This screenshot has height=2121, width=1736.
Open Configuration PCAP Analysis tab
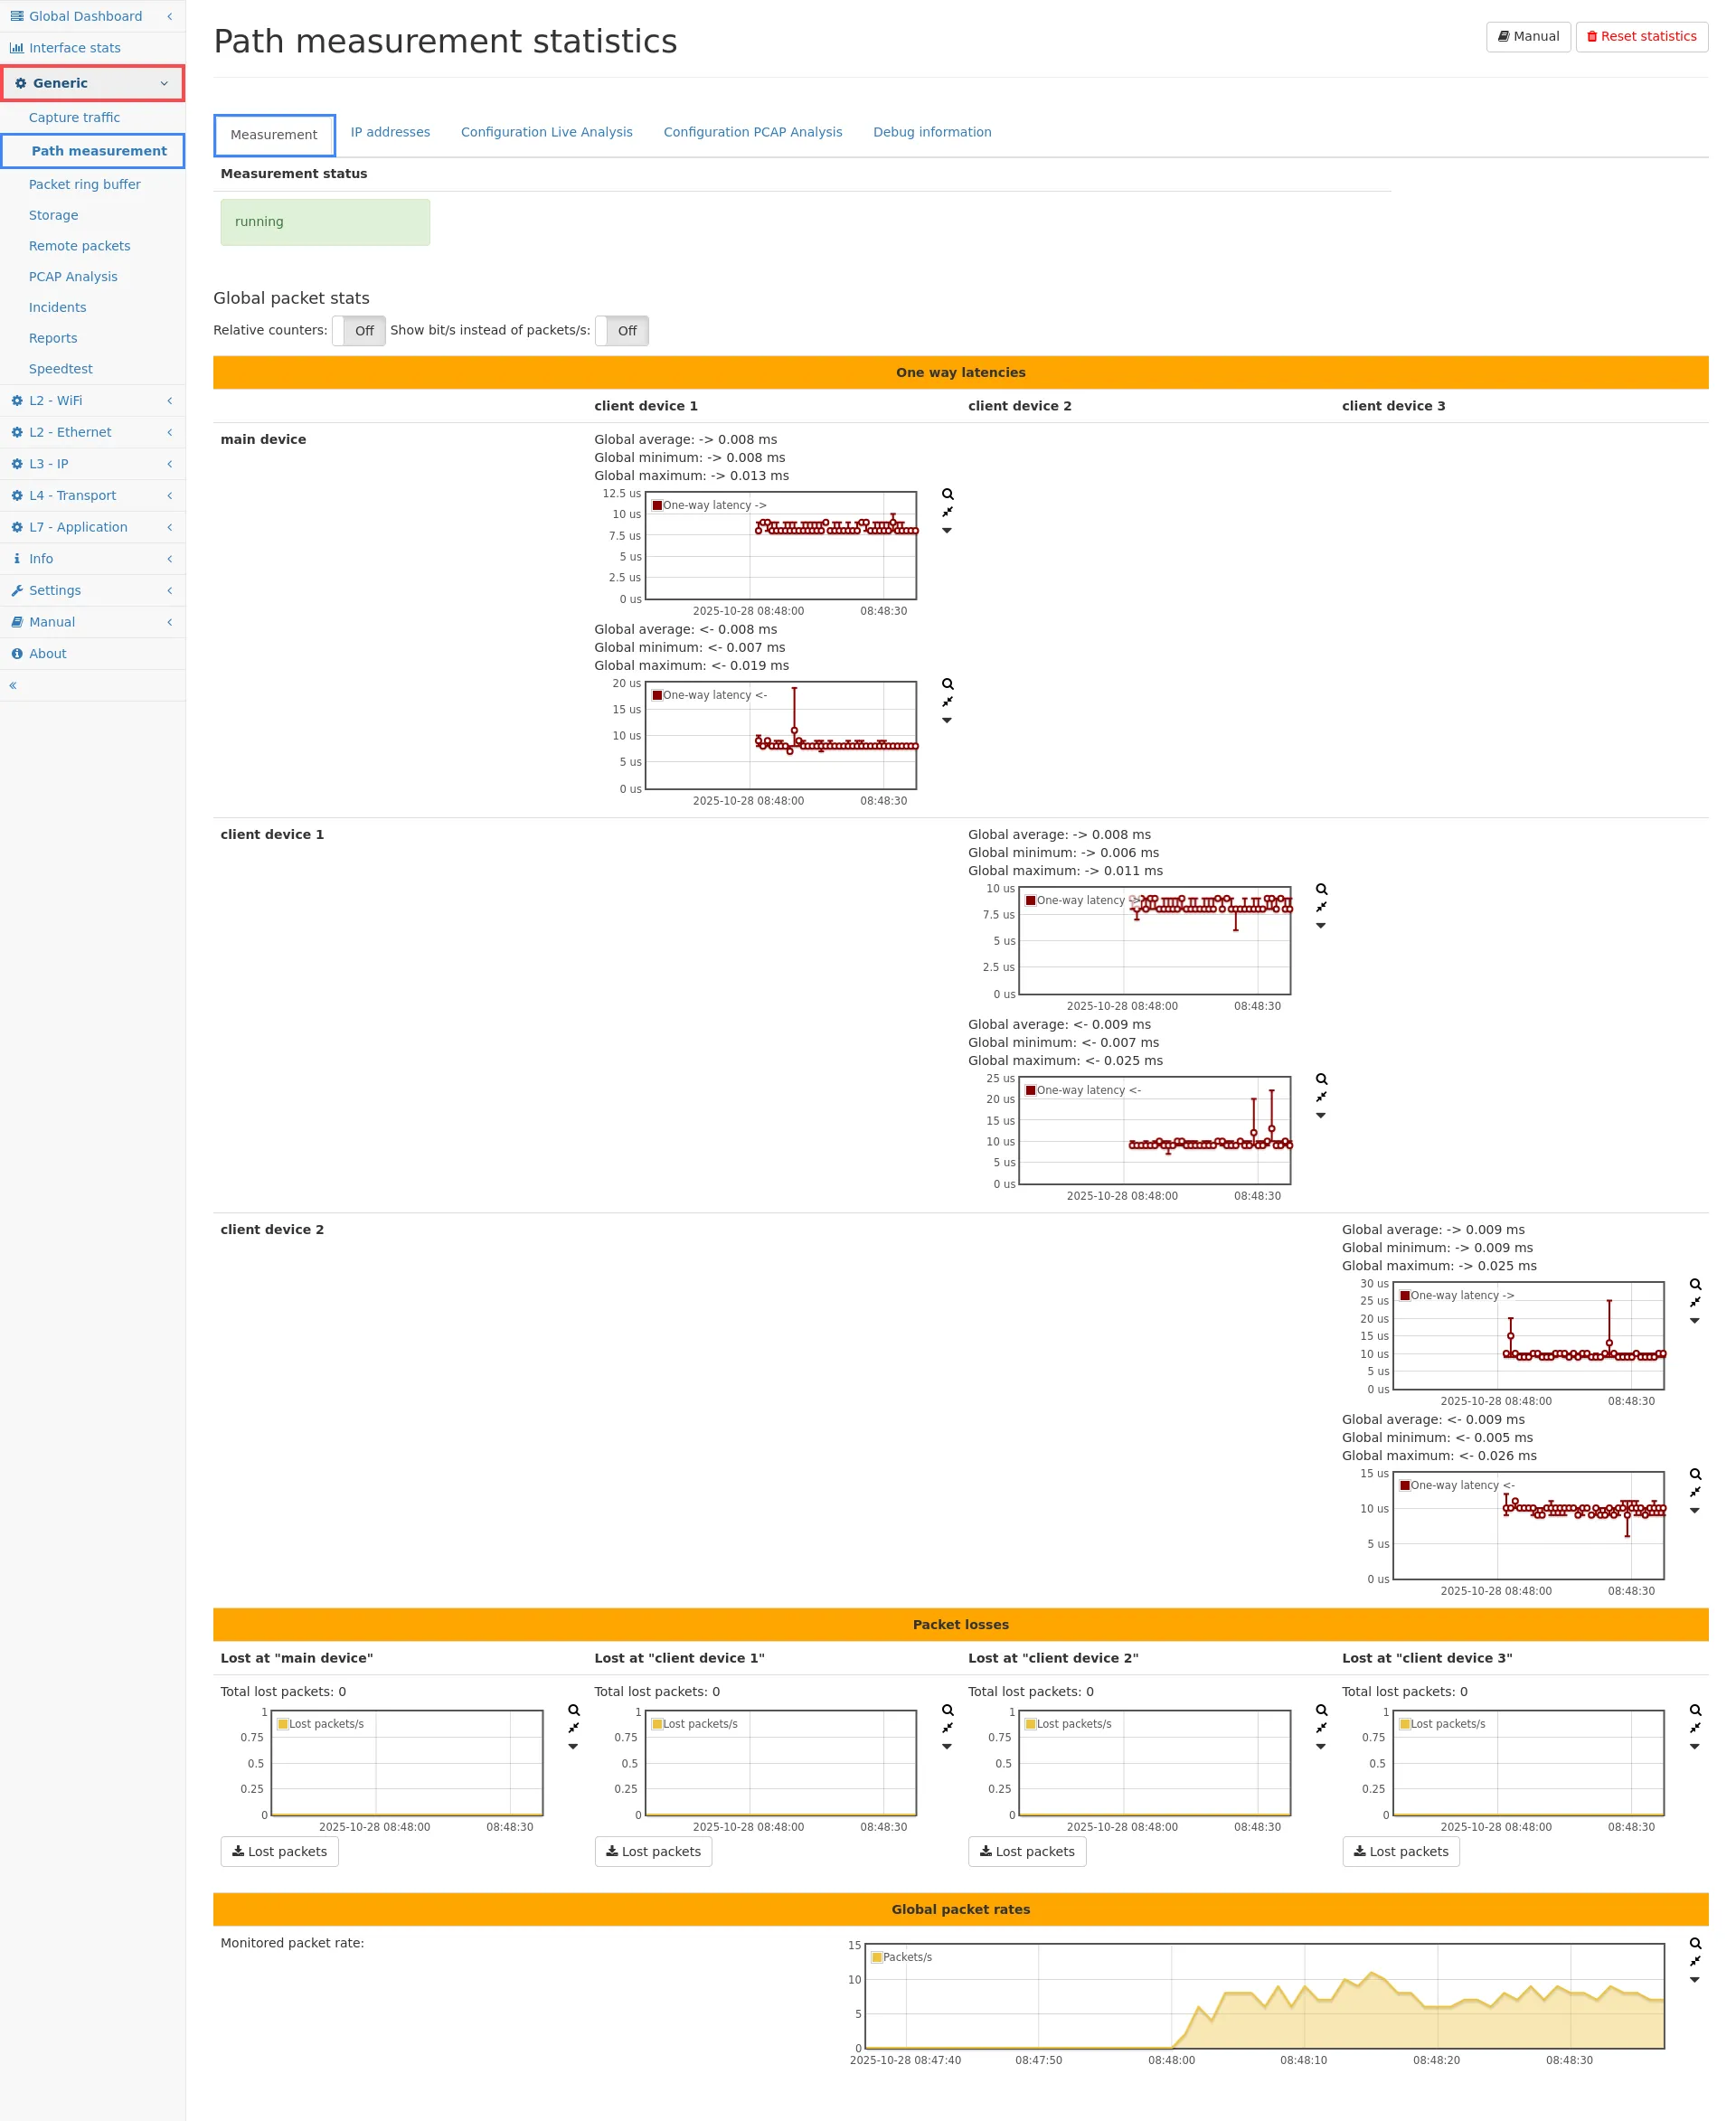point(752,132)
